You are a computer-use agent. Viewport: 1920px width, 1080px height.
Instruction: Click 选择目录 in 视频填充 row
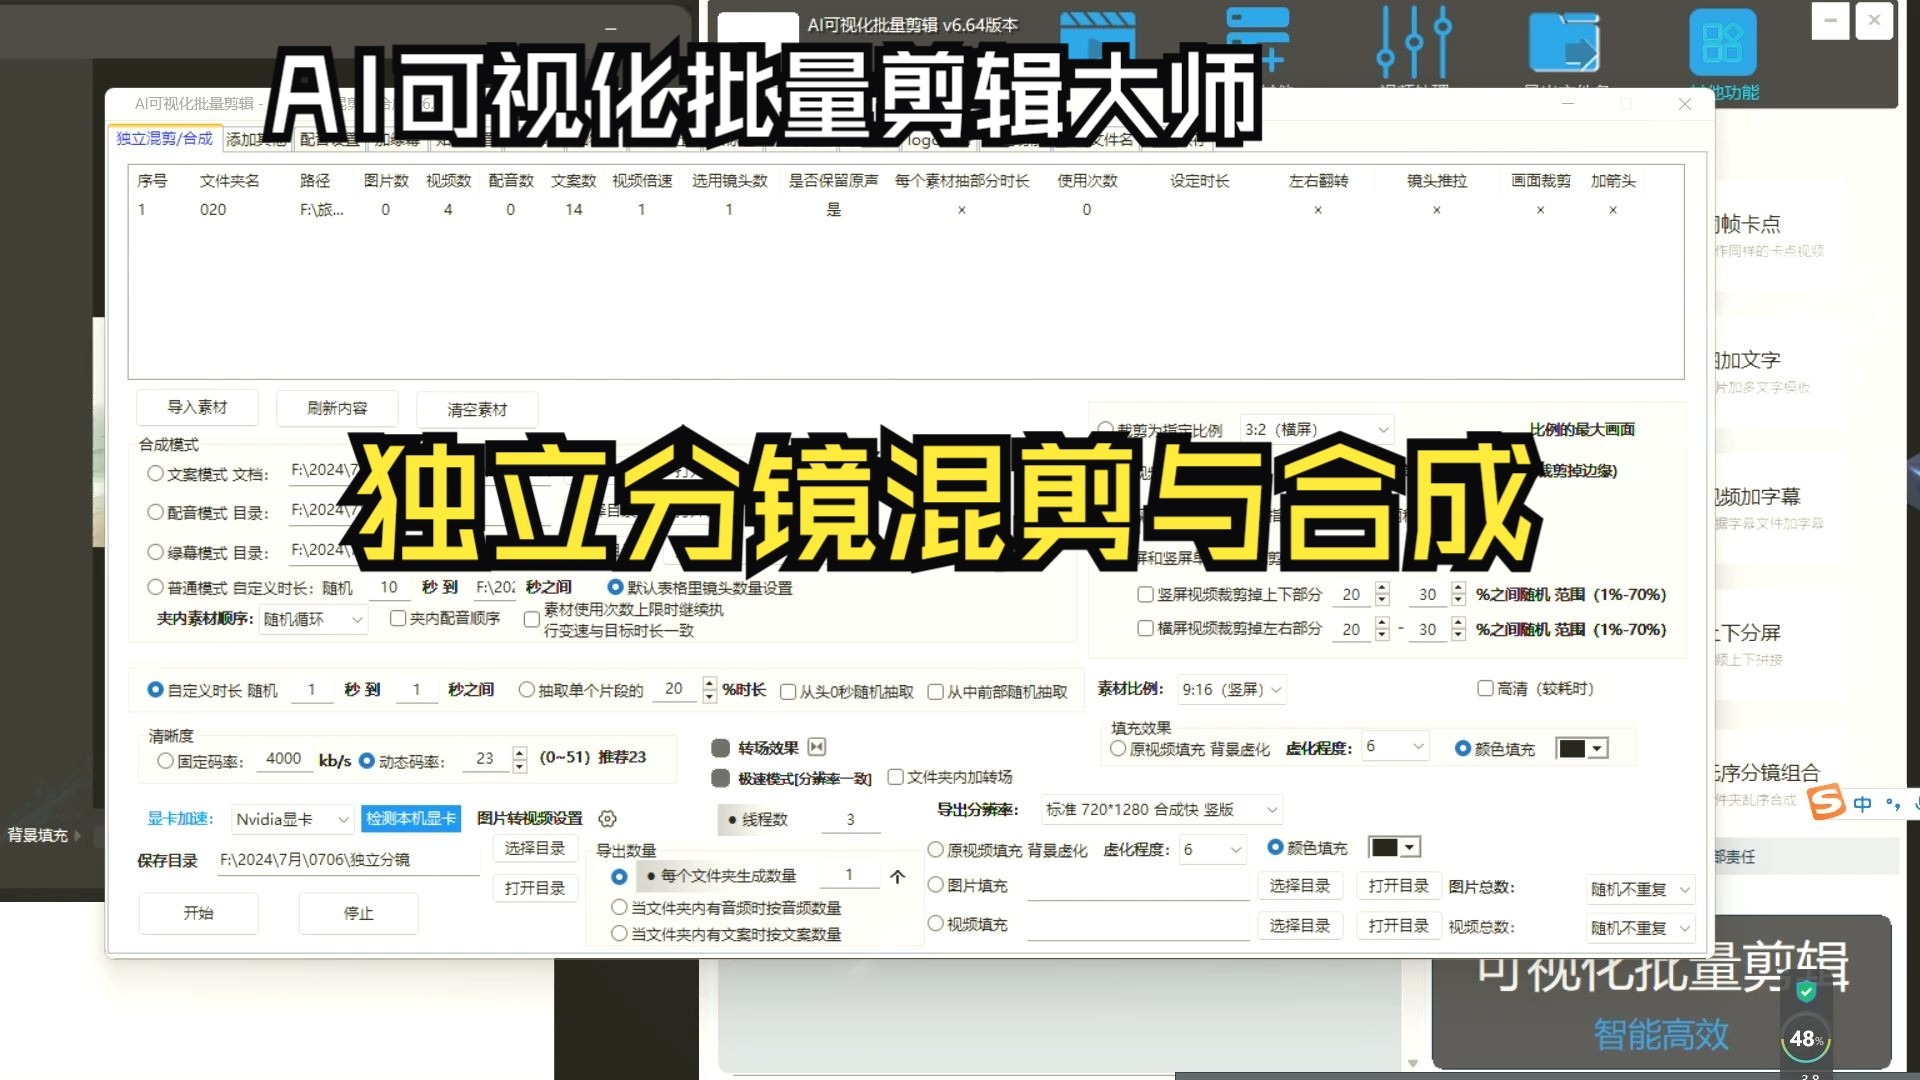1300,926
